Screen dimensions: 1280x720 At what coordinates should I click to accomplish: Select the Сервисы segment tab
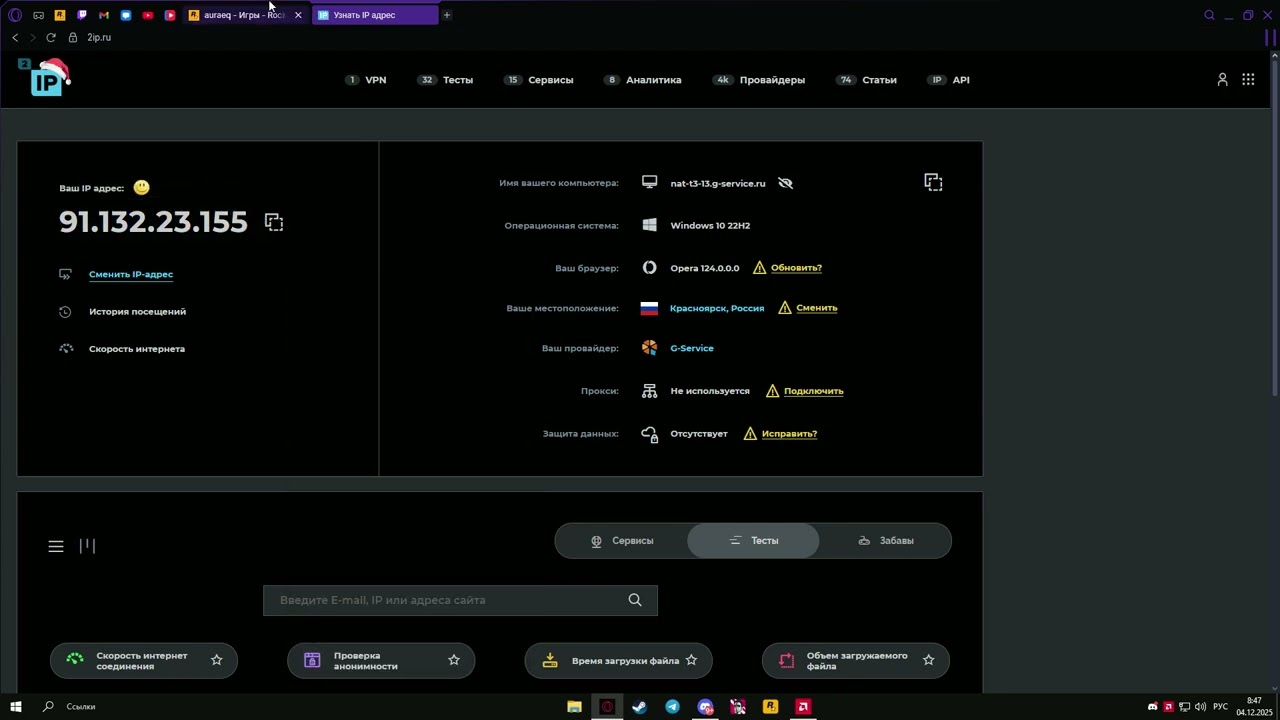coord(622,541)
